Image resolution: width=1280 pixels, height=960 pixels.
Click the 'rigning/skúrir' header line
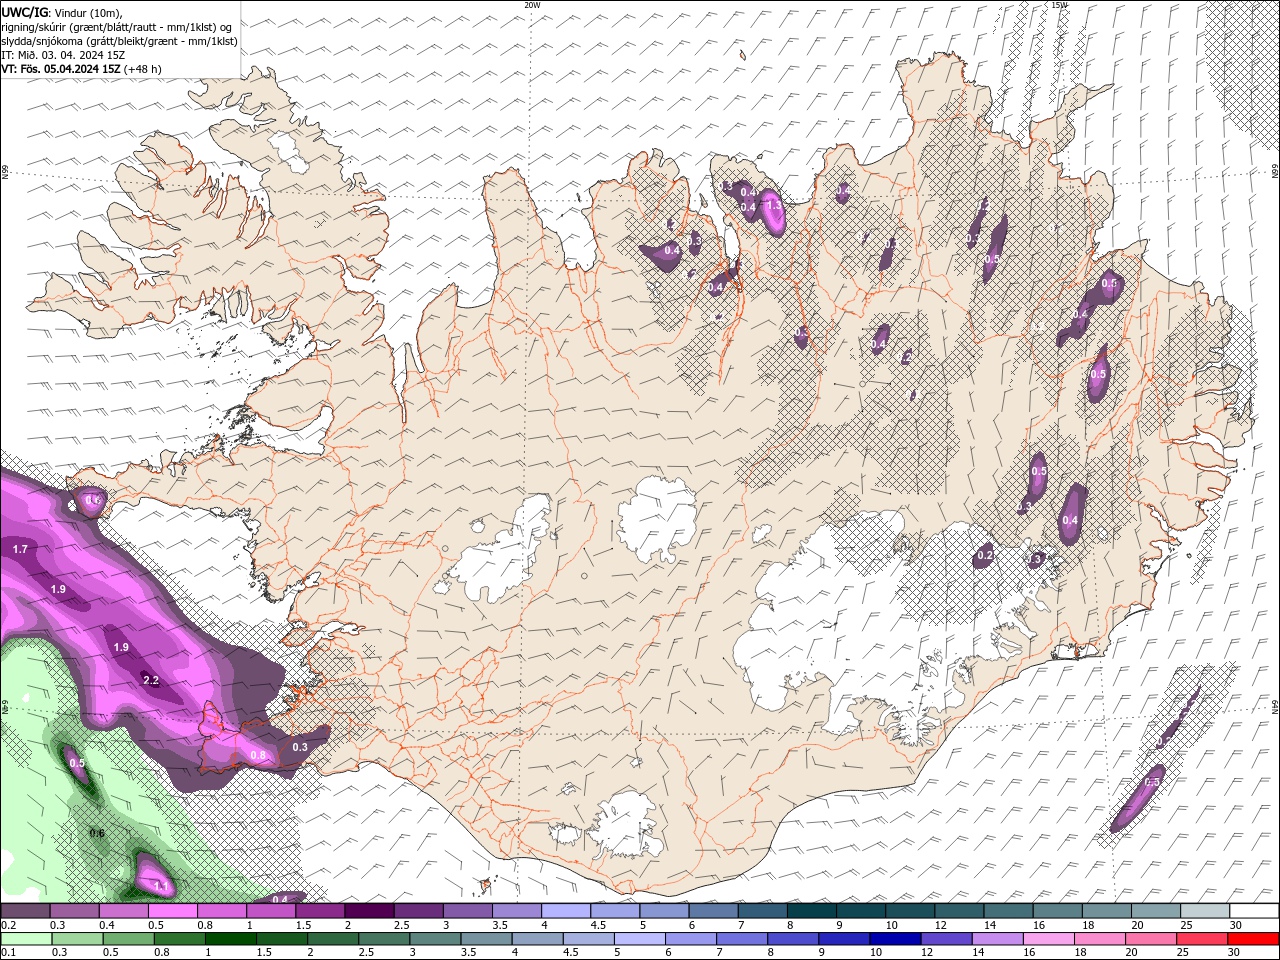click(118, 27)
